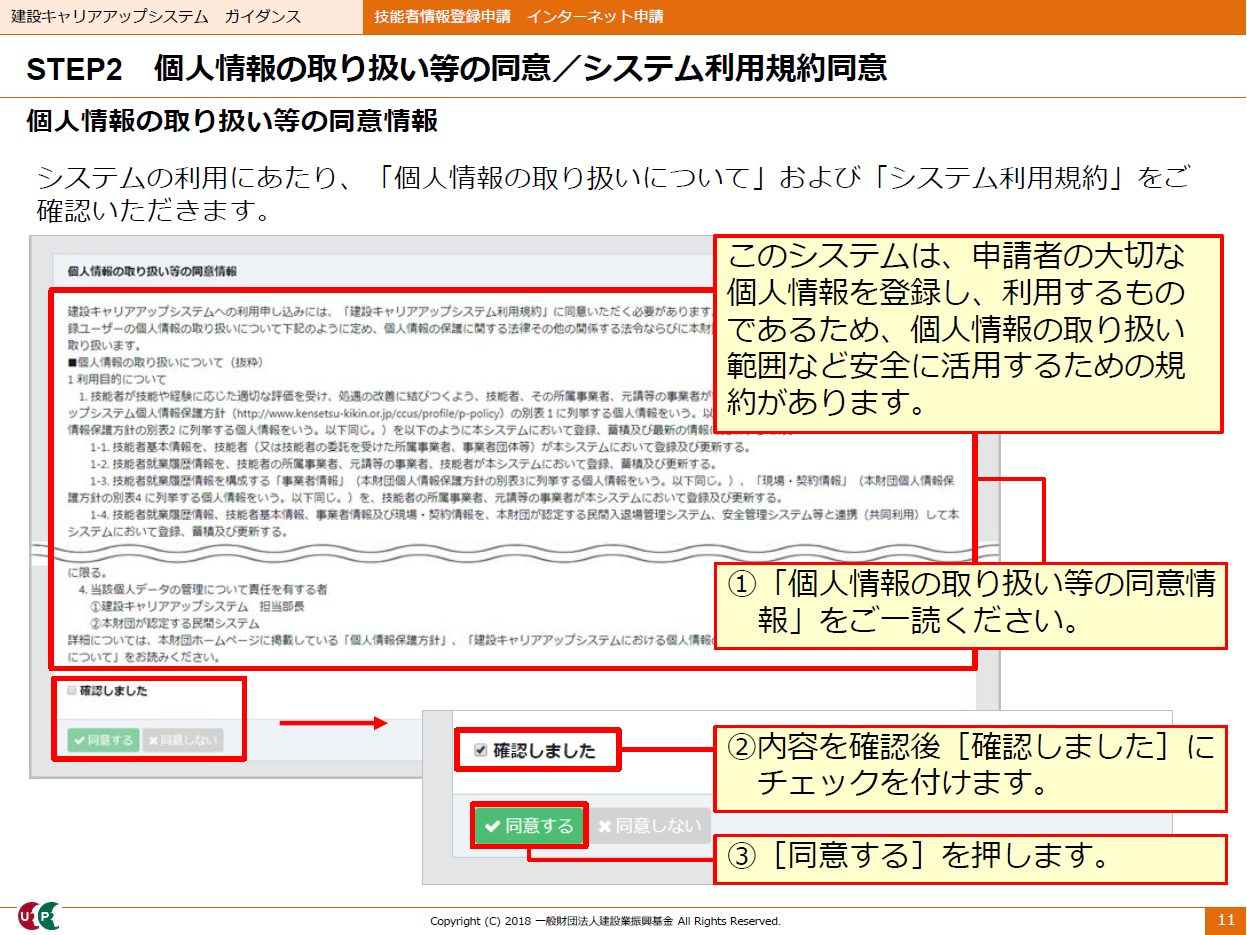Click the line 4. 当該個人データの管理について責任を有する者
1247x935 pixels.
[x=202, y=590]
